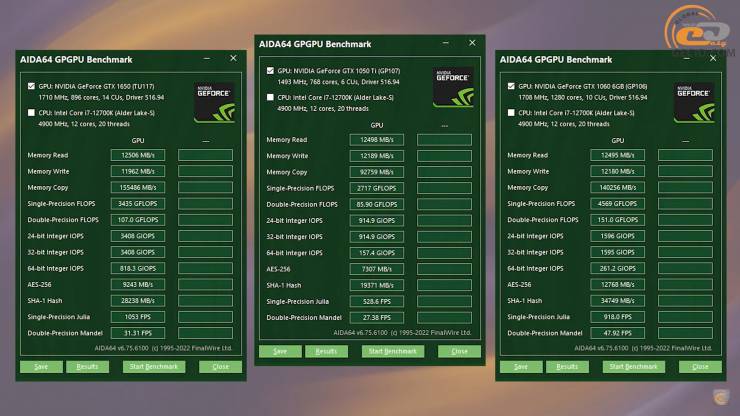Image resolution: width=740 pixels, height=416 pixels.
Task: Start Benchmark in GTX 1060 window
Action: click(633, 367)
